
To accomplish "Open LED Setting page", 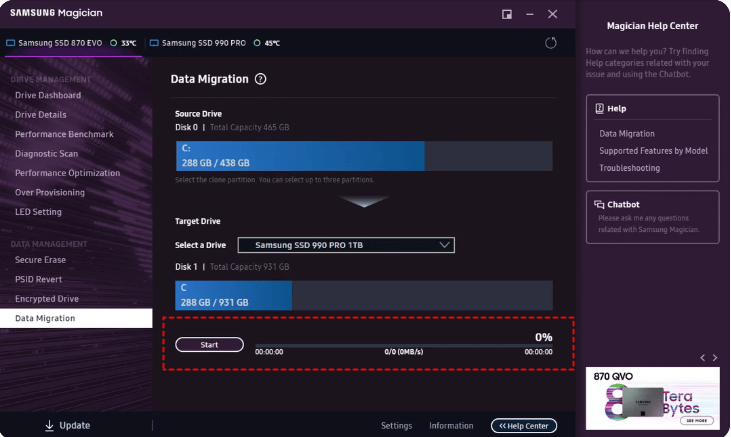I will tap(38, 212).
